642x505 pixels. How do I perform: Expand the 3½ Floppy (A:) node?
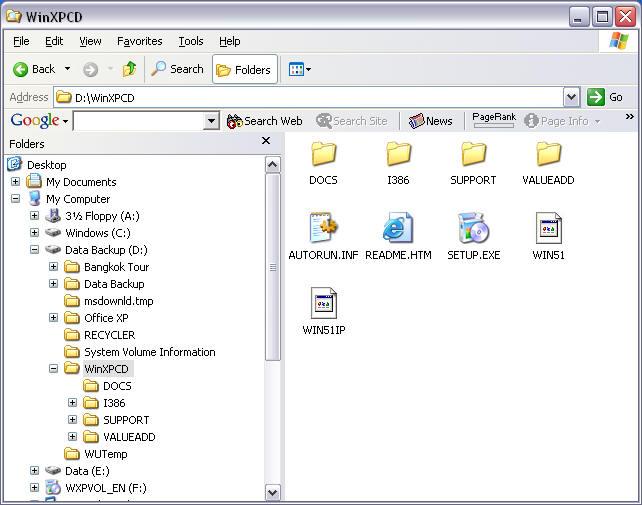pos(34,215)
